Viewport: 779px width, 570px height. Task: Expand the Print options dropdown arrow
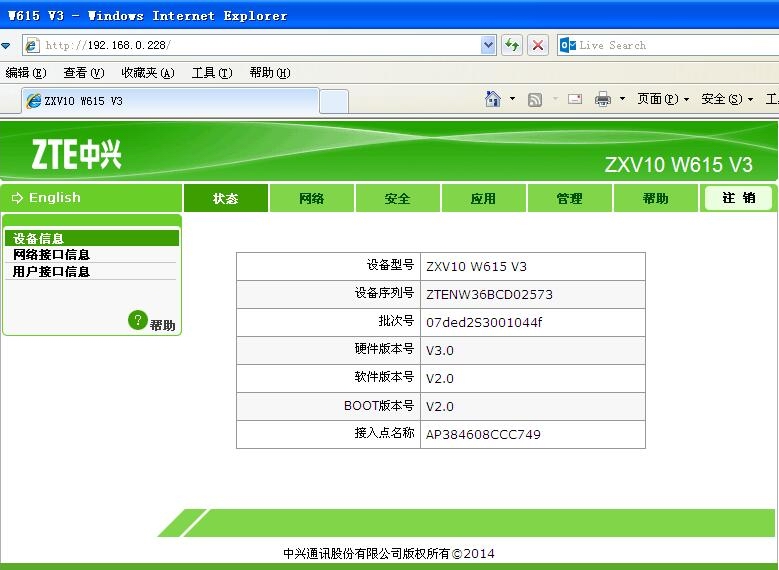click(622, 99)
